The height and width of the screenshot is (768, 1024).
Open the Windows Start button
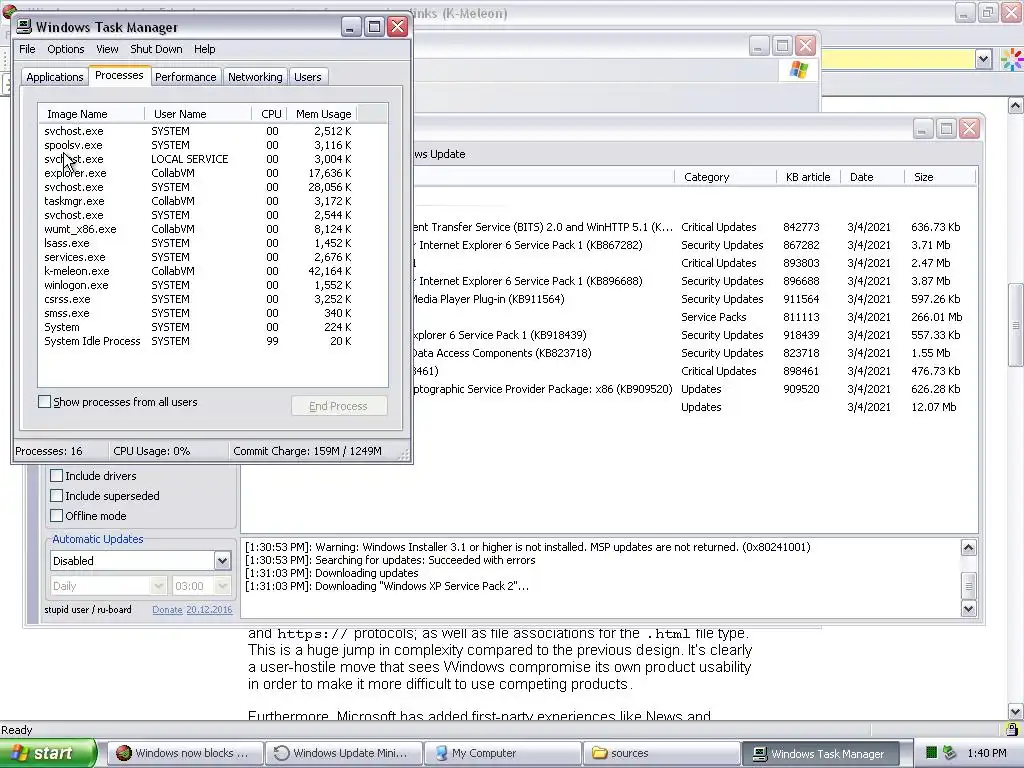48,753
